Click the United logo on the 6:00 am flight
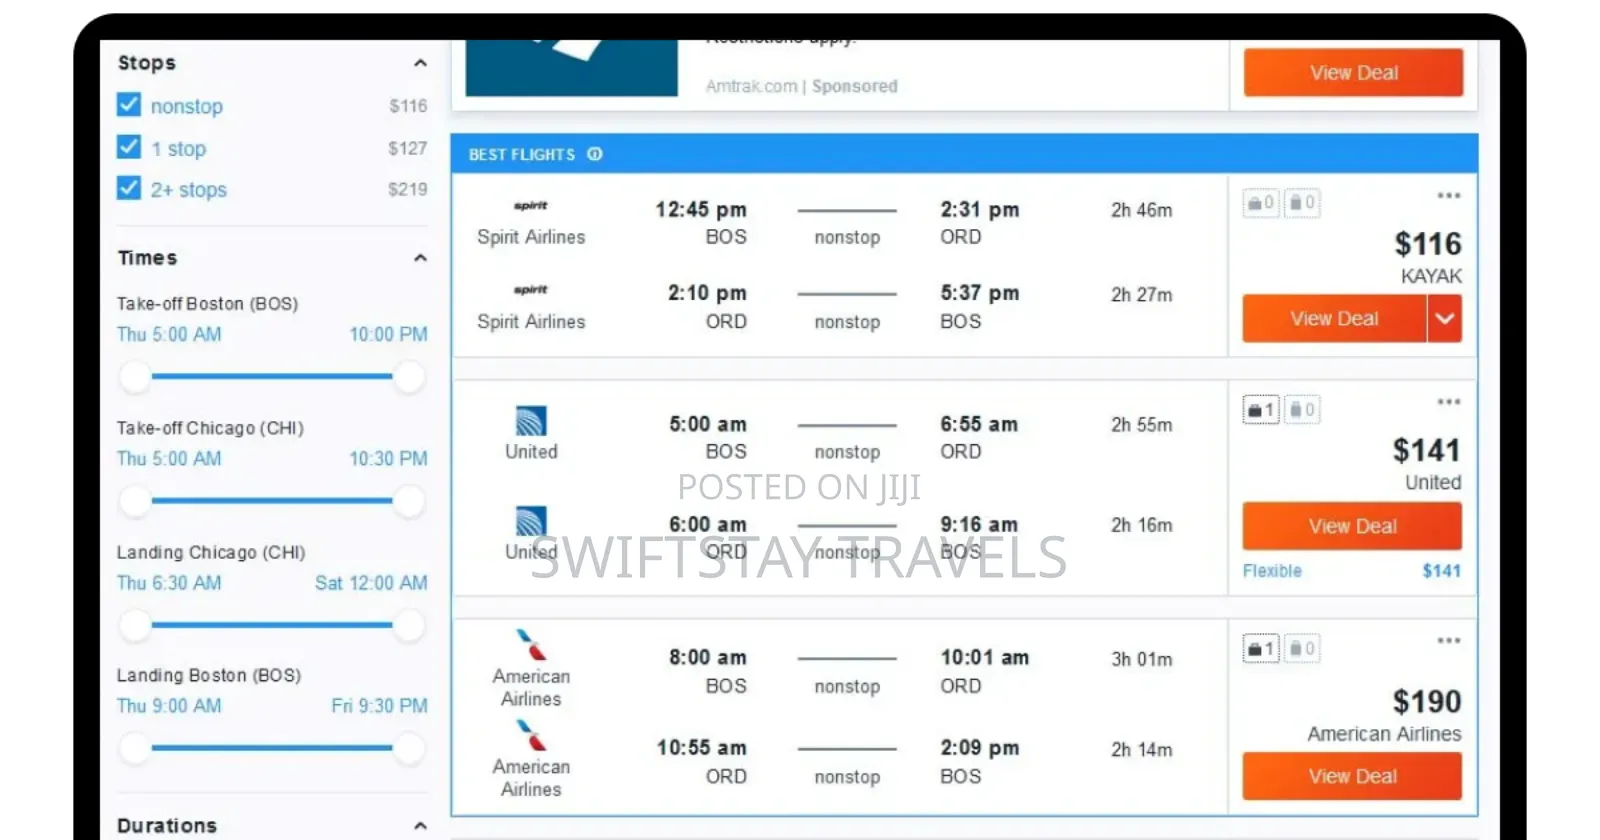Screen dimensions: 1600x840 pyautogui.click(x=531, y=521)
